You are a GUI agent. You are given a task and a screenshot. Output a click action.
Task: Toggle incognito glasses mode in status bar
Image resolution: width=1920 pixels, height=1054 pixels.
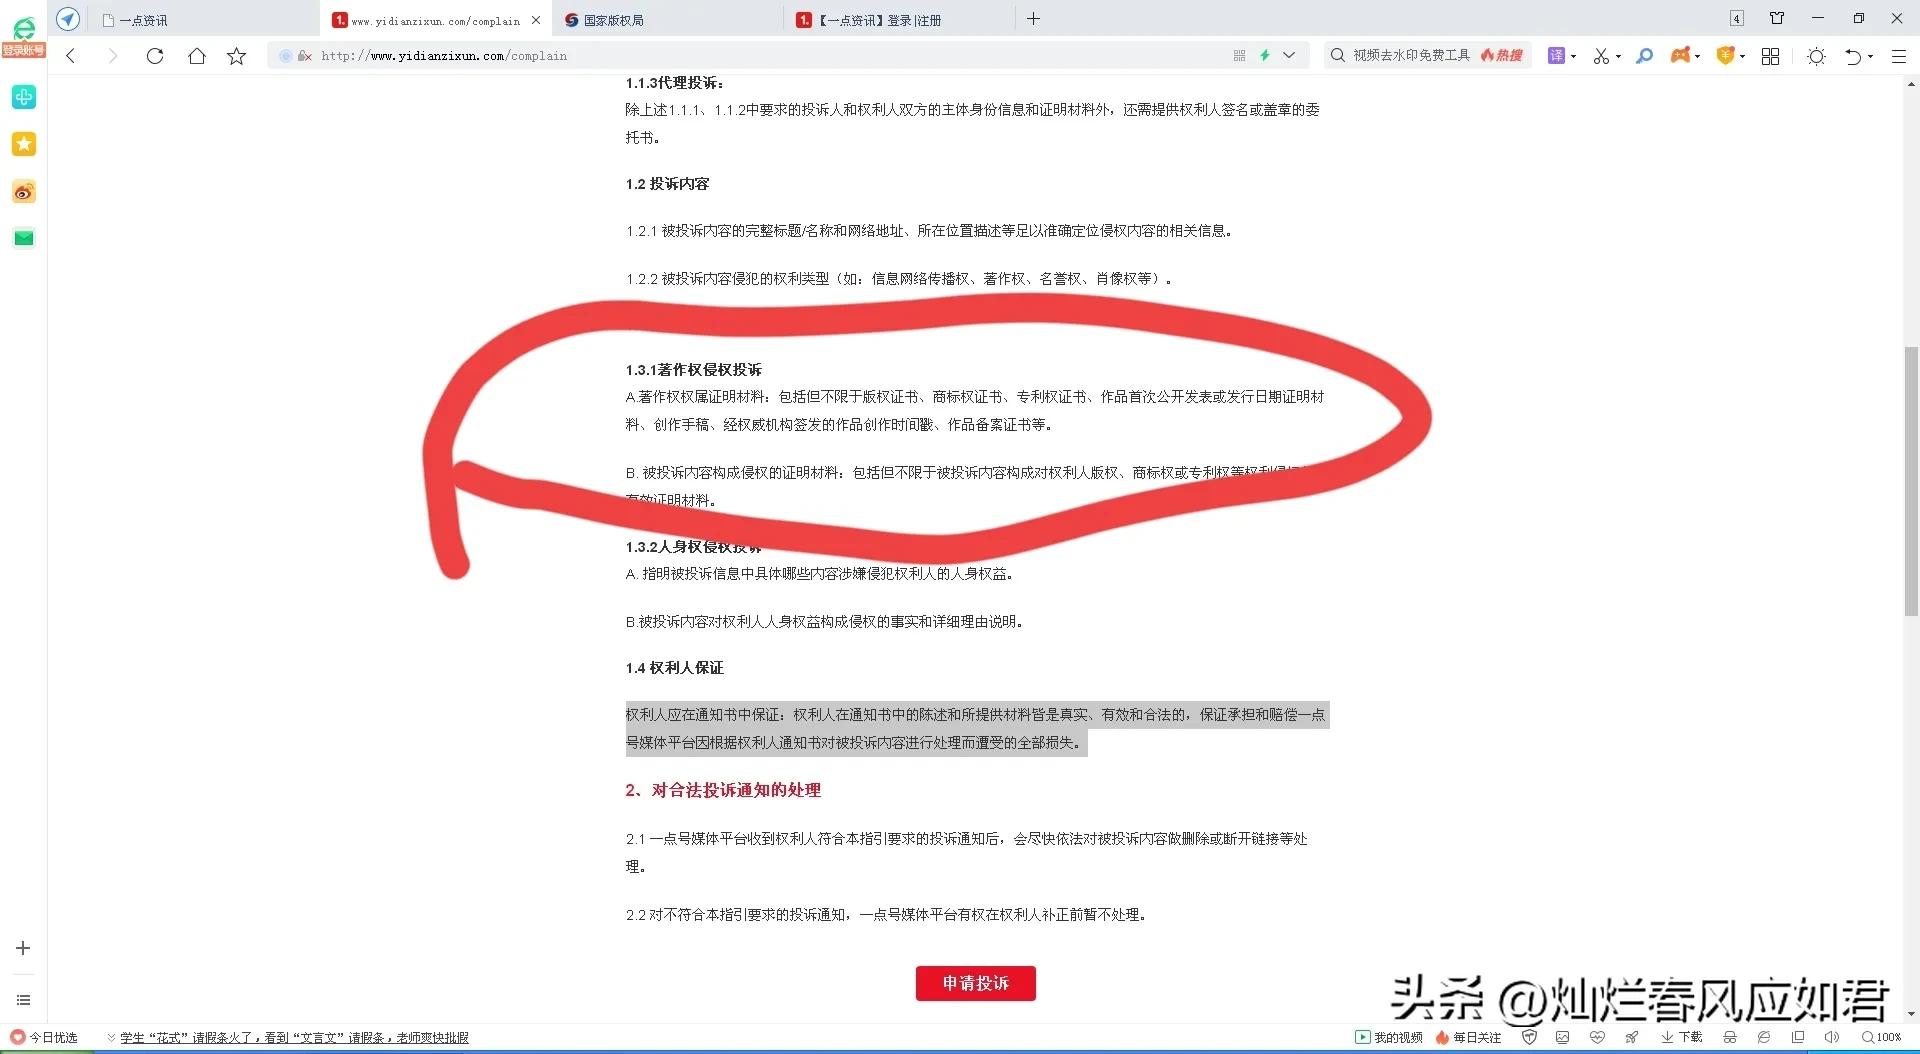coord(1730,1037)
